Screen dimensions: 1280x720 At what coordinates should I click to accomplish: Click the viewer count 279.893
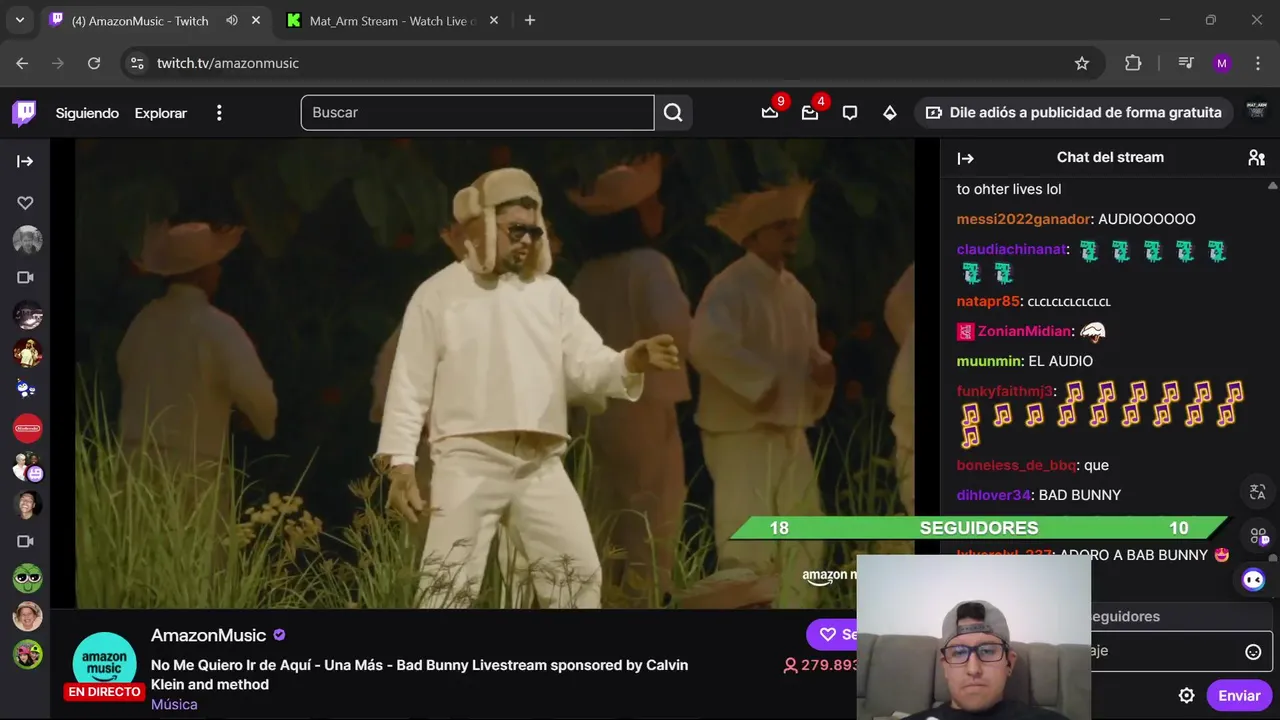820,665
